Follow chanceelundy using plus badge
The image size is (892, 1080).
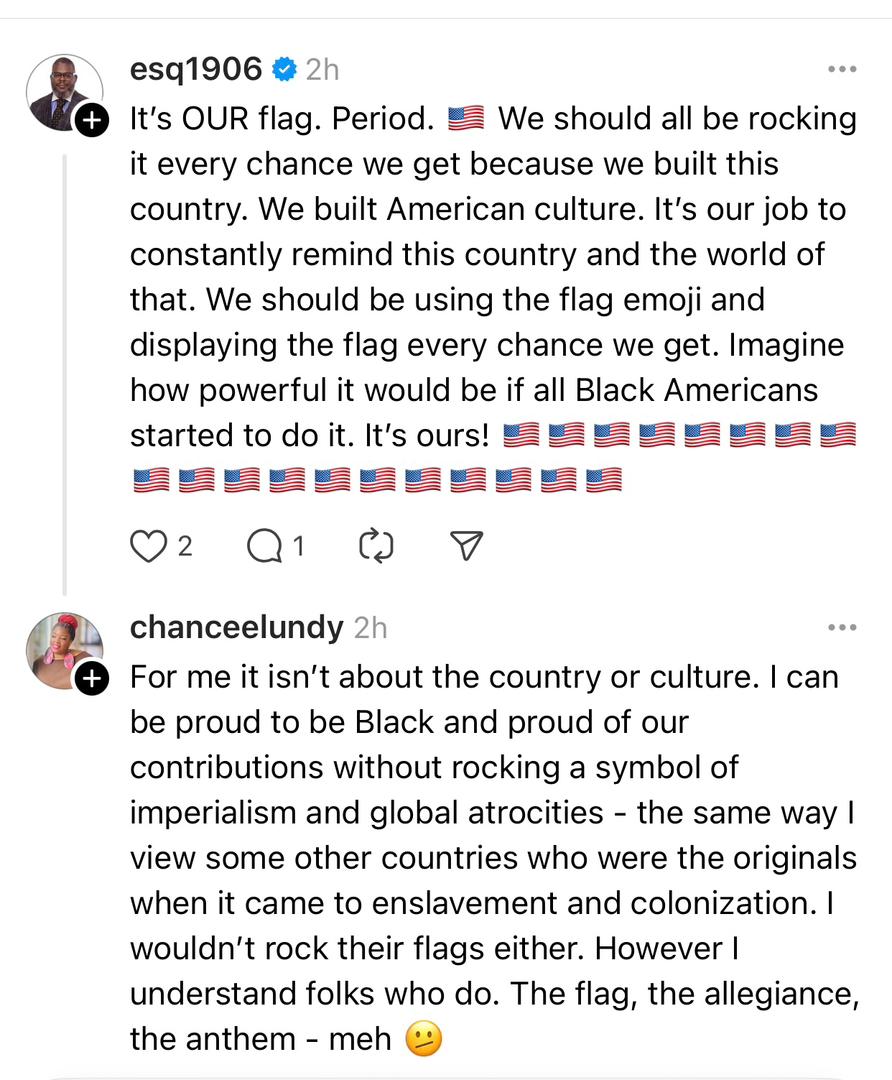91,679
